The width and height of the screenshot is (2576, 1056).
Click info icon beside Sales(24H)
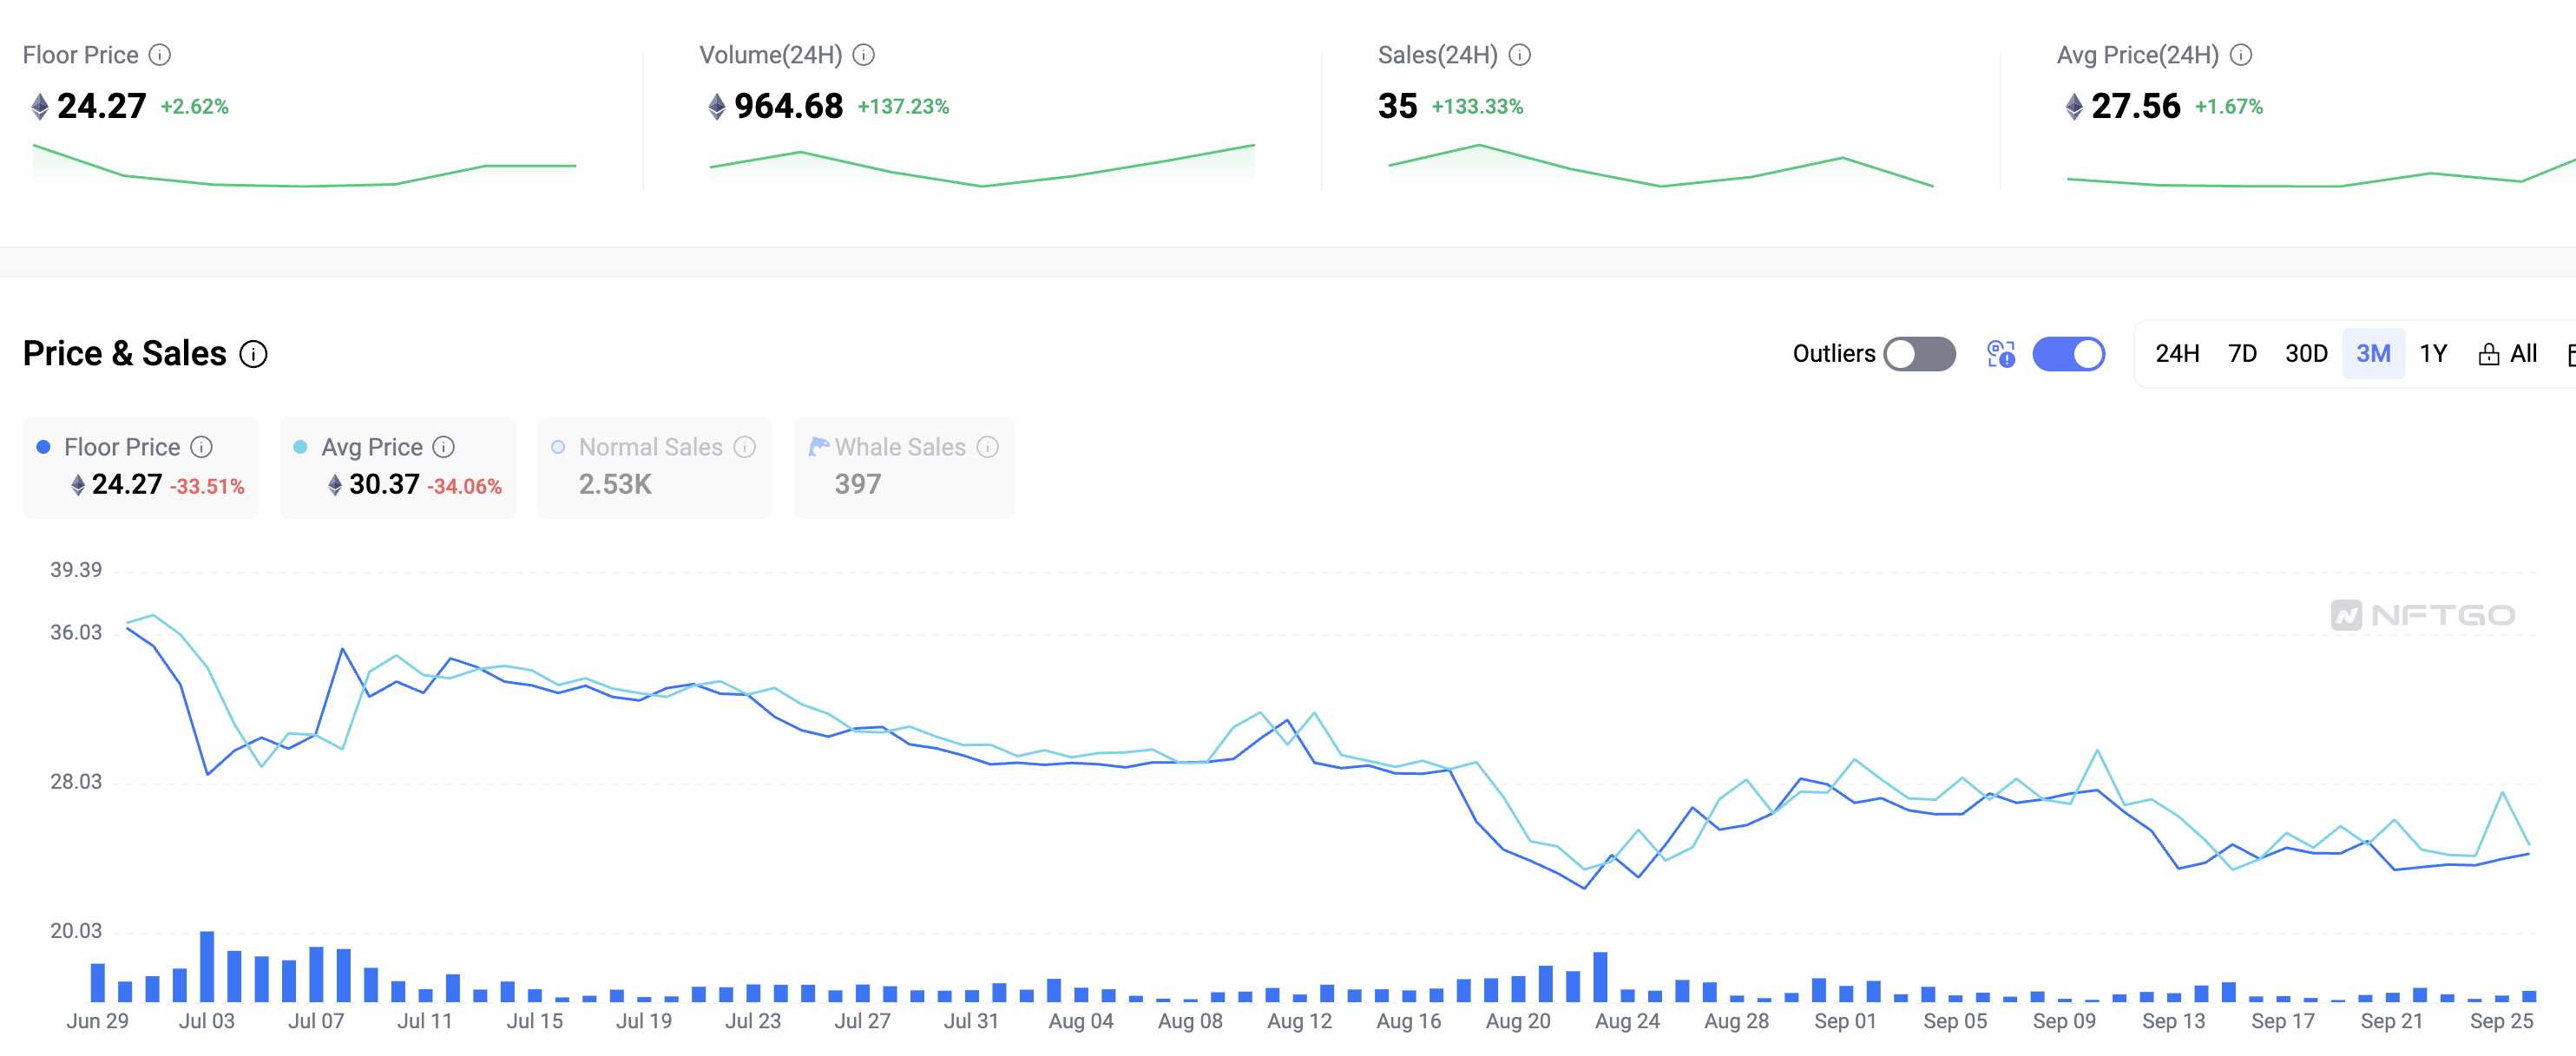(1519, 55)
